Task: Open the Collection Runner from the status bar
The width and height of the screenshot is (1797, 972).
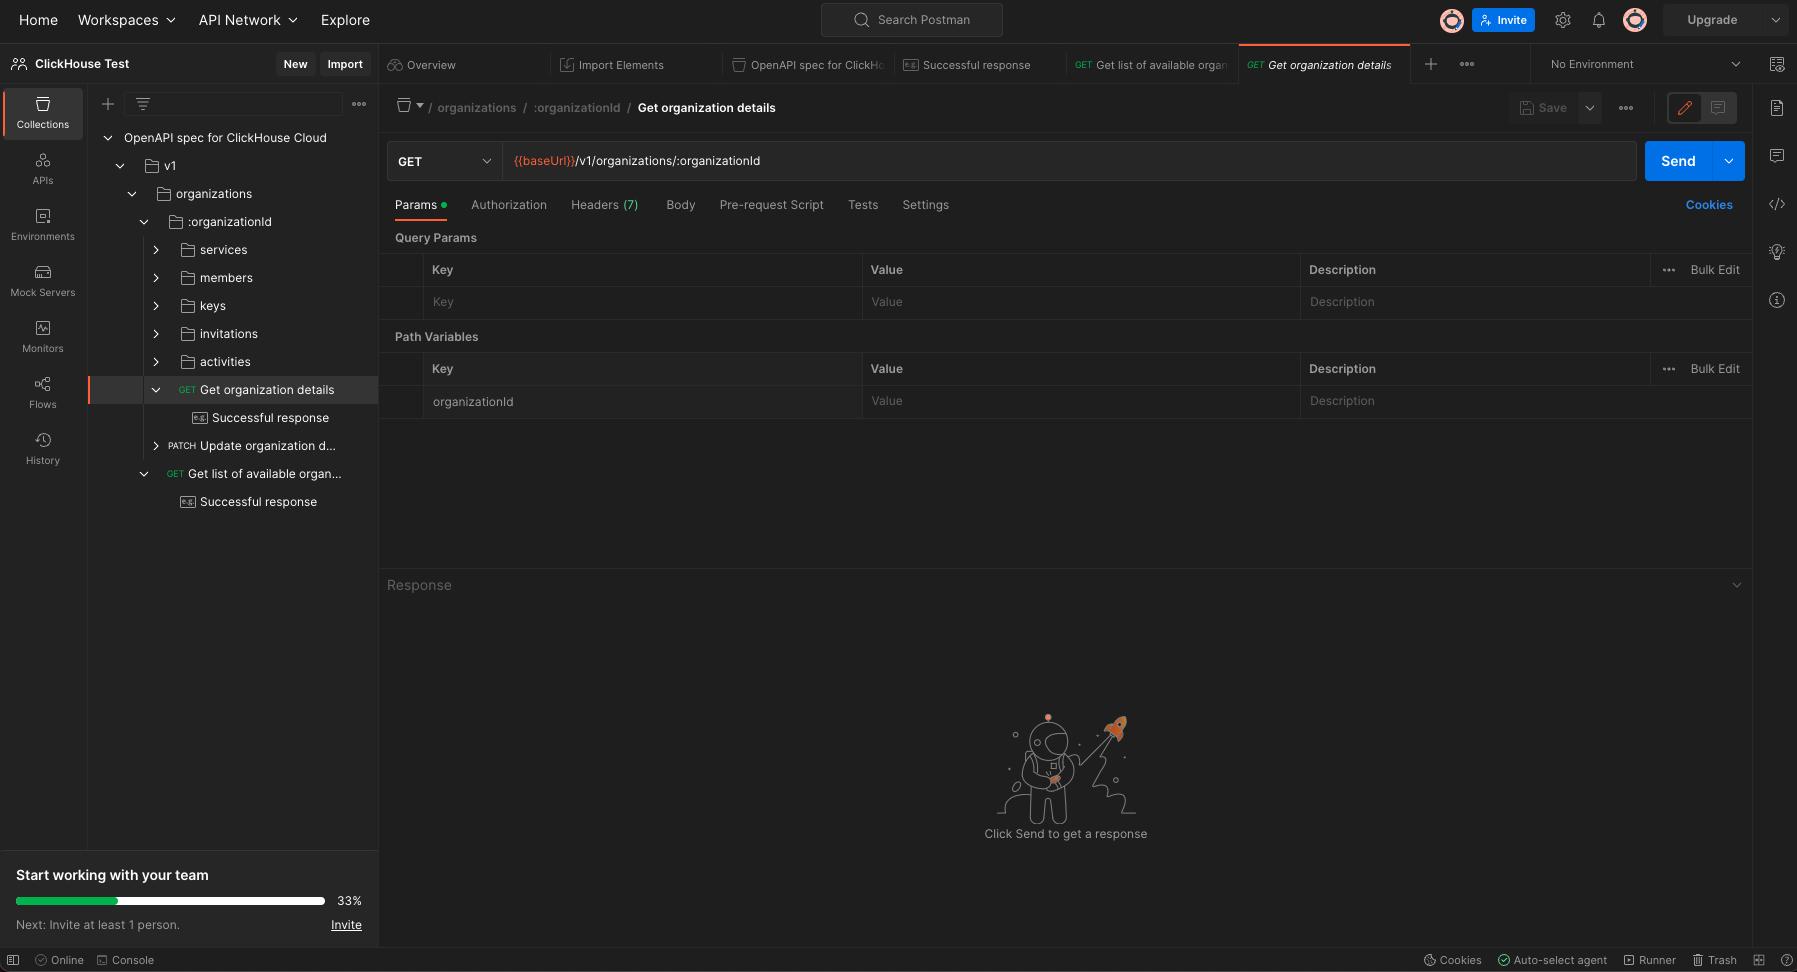Action: pos(1650,959)
